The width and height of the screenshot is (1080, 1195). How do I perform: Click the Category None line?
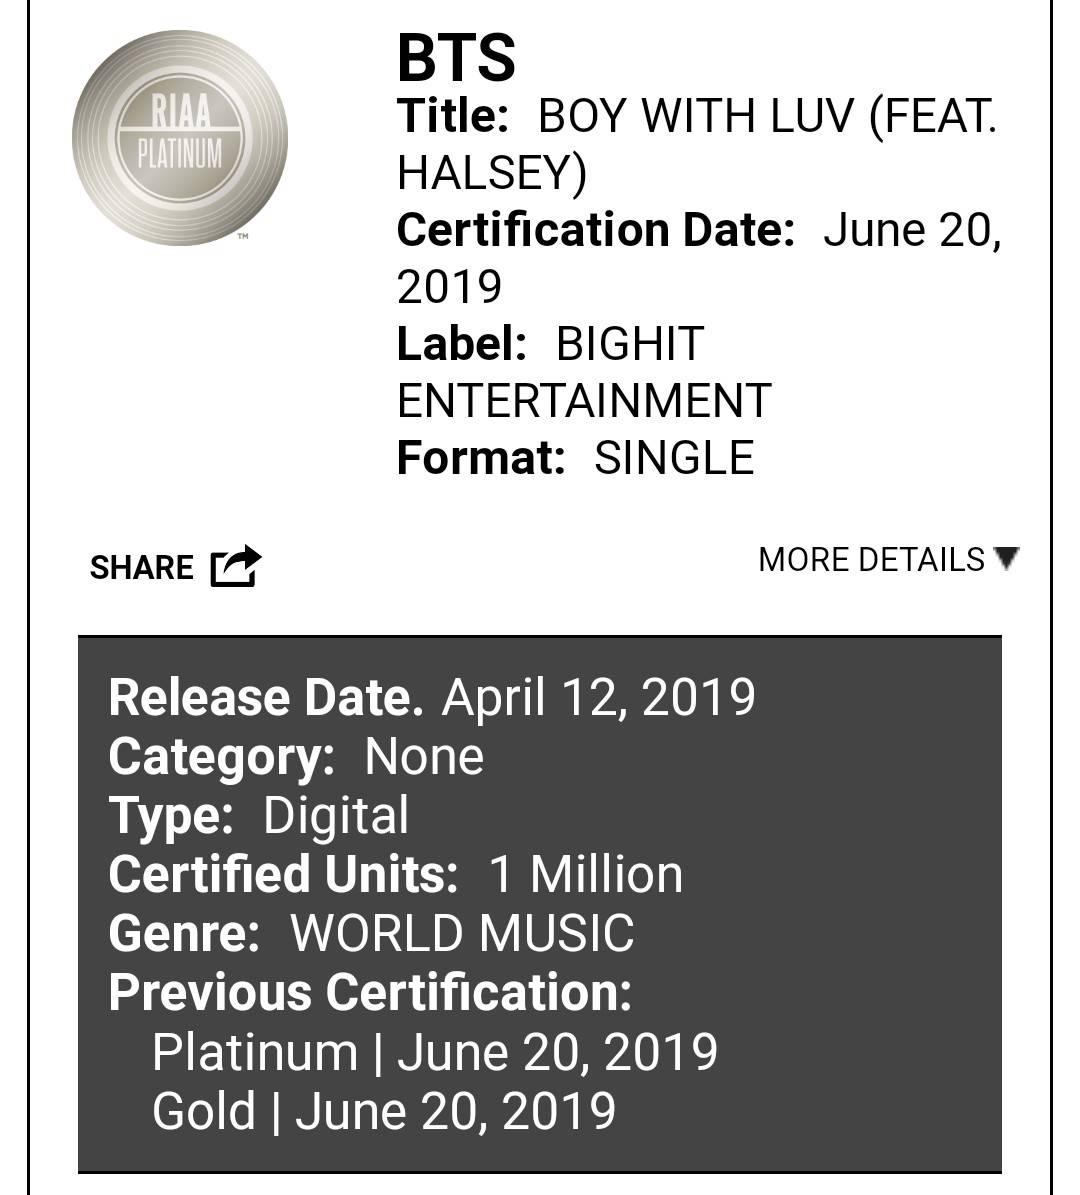296,757
